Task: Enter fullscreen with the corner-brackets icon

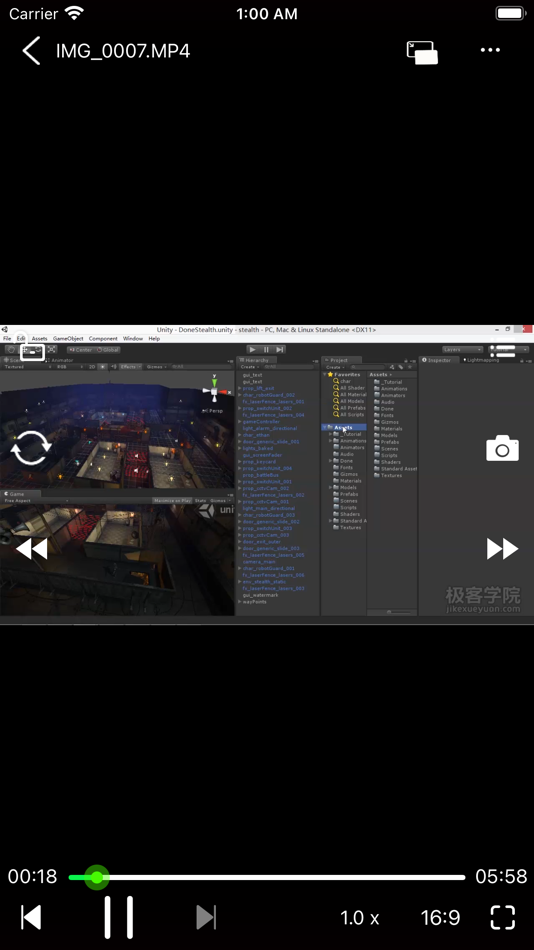Action: coord(502,917)
